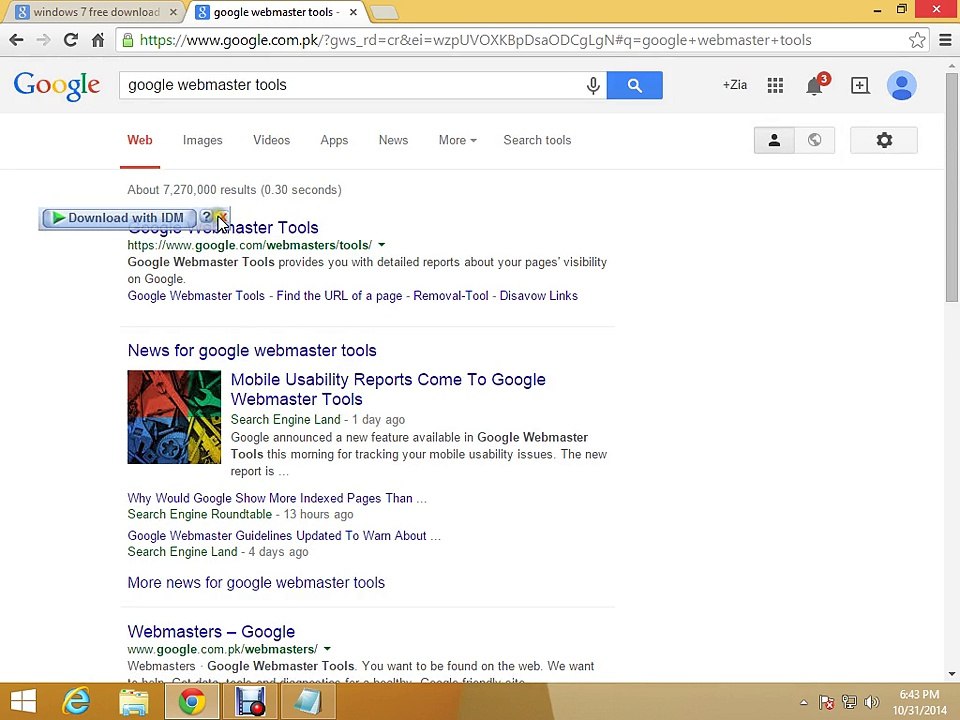The width and height of the screenshot is (960, 720).
Task: Open the Removal-Tool sitelink
Action: tap(451, 296)
